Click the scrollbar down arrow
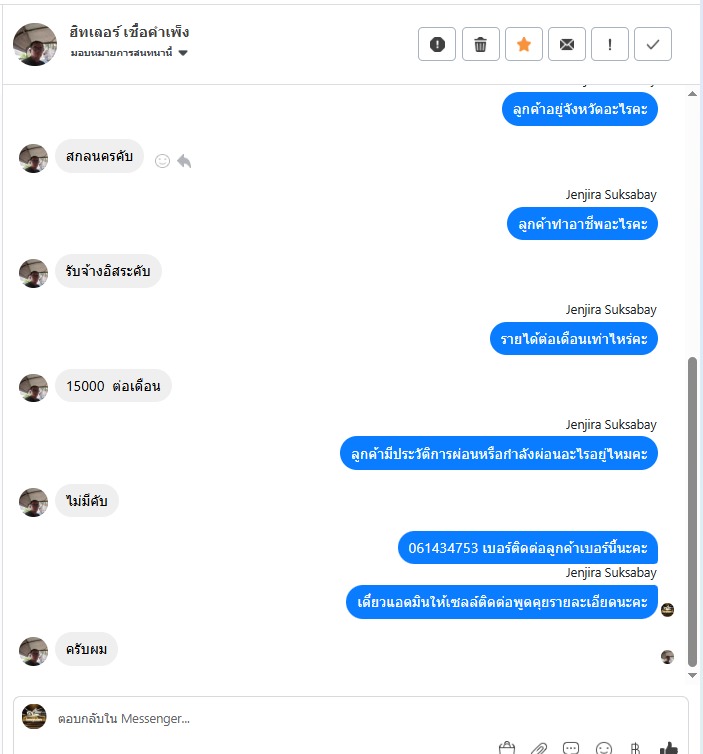703x754 pixels. [692, 675]
